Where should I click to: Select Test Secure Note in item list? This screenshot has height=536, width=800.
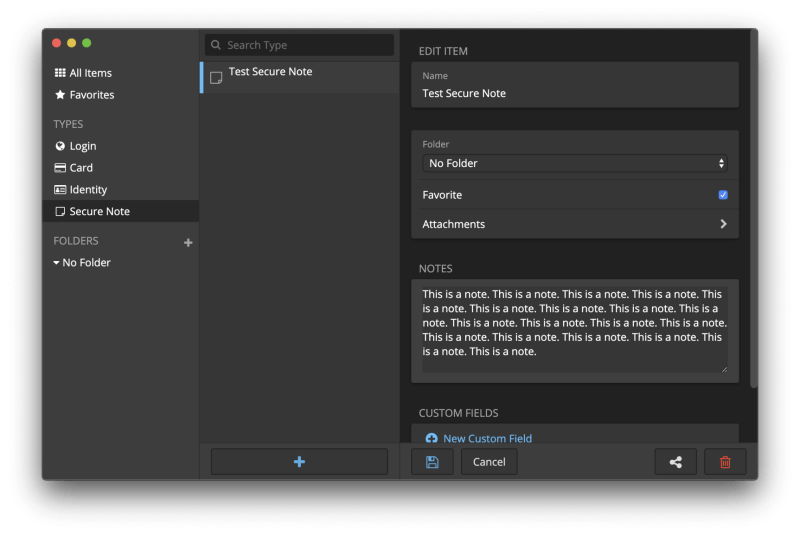tap(300, 77)
